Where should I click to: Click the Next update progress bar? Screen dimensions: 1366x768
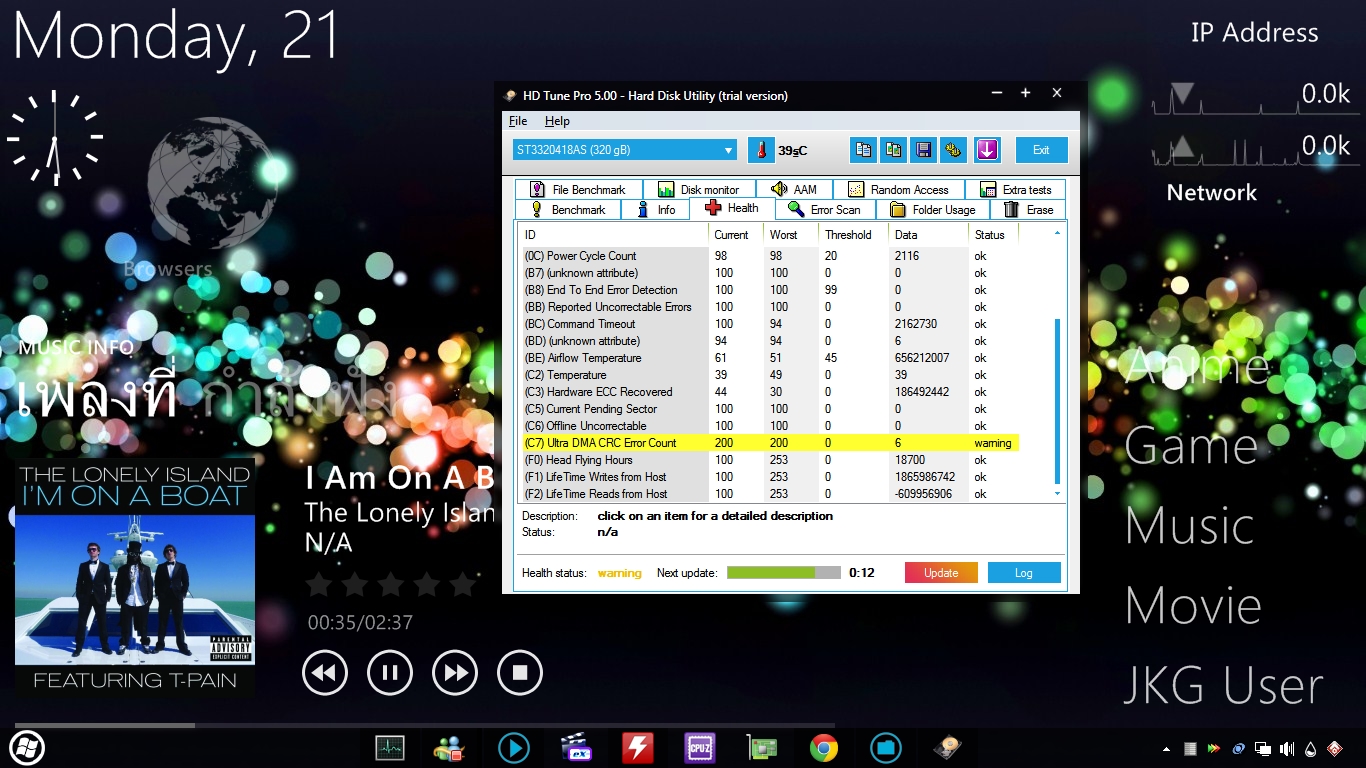pos(784,573)
